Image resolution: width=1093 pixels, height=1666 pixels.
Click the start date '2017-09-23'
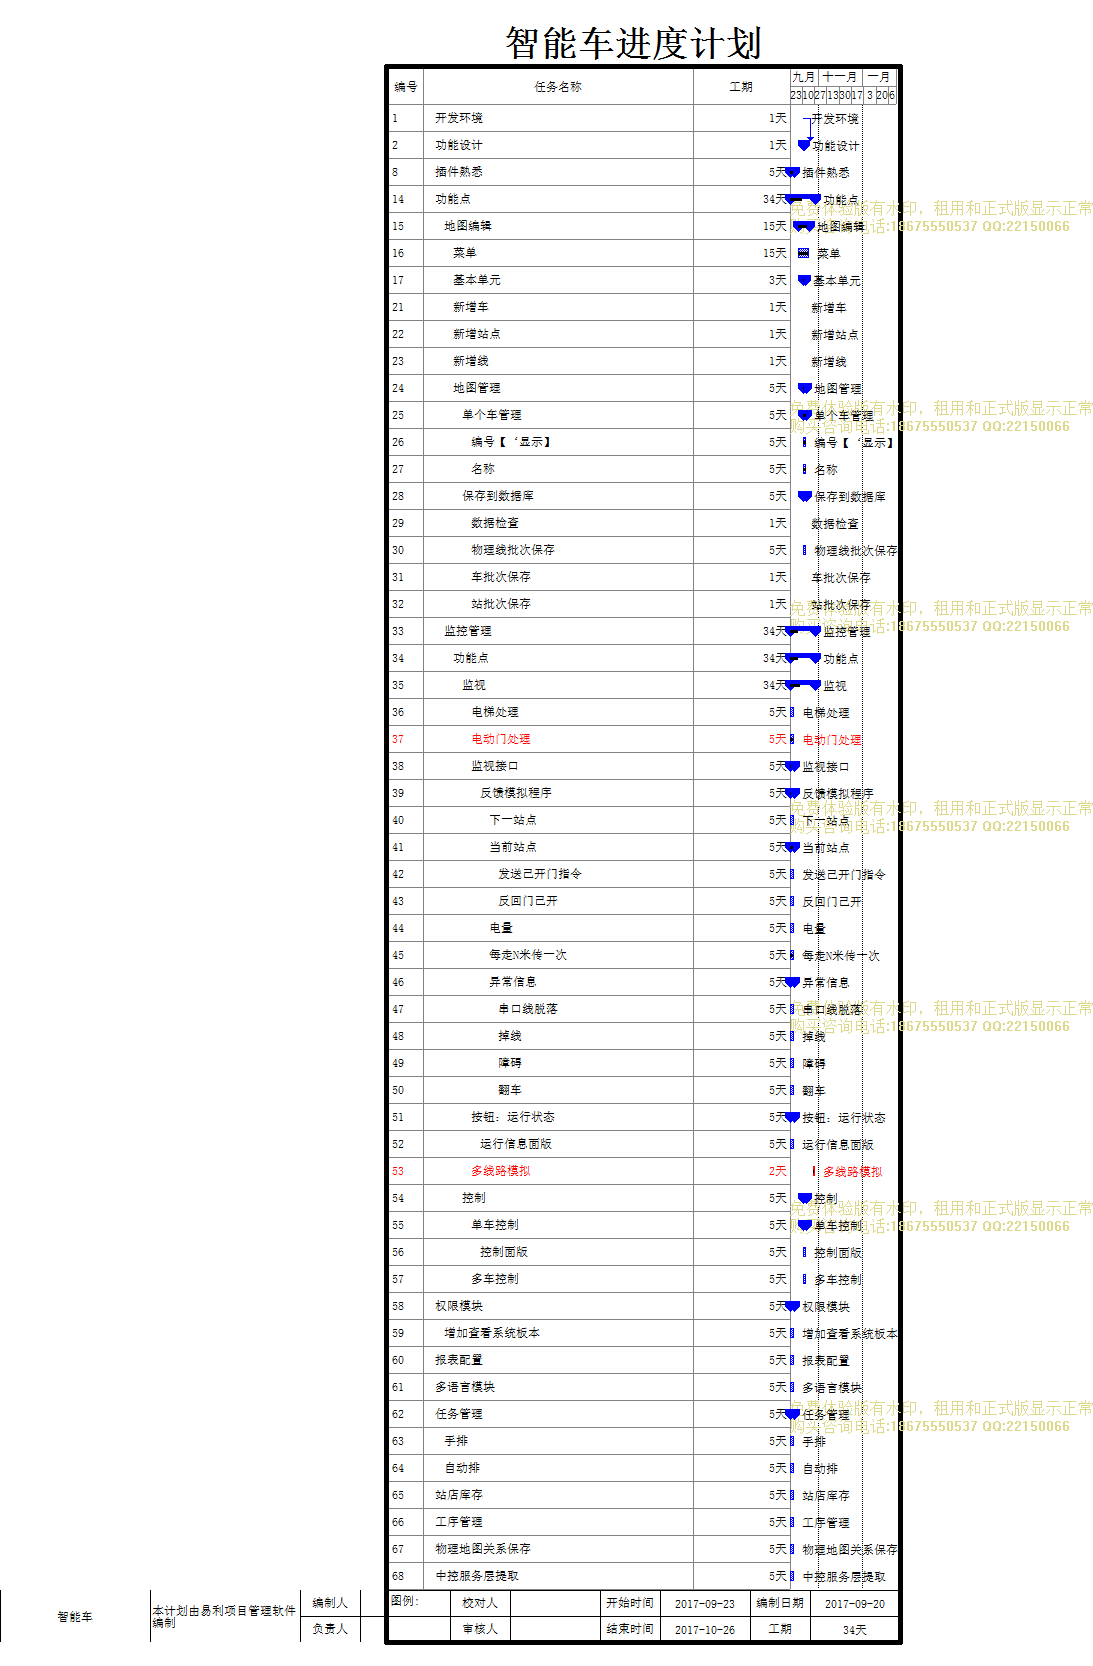click(x=705, y=1604)
